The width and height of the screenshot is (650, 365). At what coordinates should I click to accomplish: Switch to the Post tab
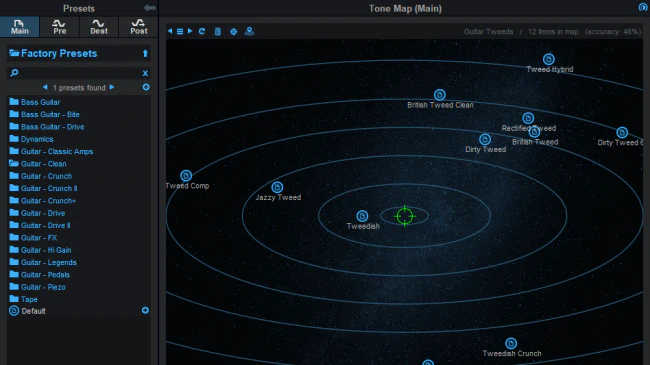pyautogui.click(x=139, y=27)
